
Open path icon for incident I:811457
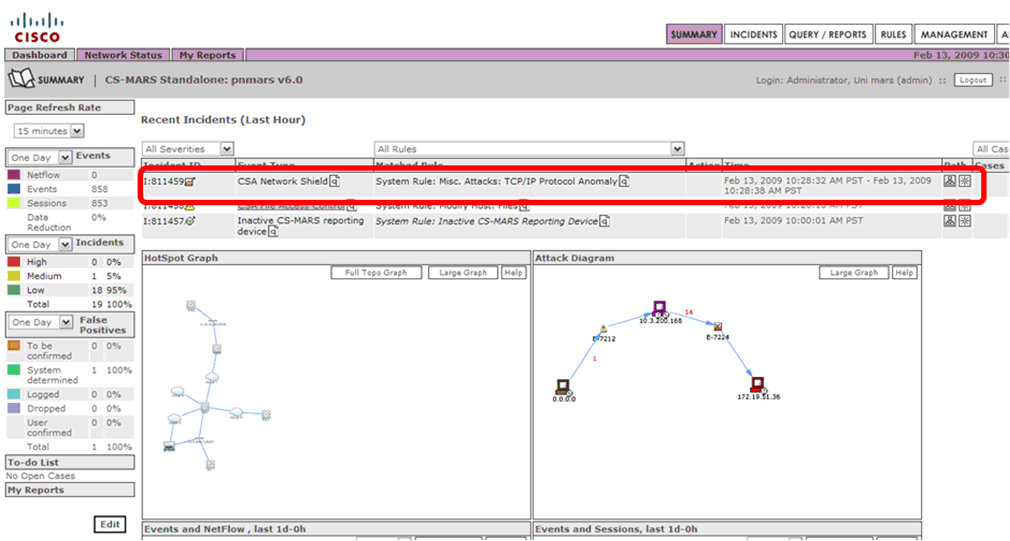[x=949, y=221]
